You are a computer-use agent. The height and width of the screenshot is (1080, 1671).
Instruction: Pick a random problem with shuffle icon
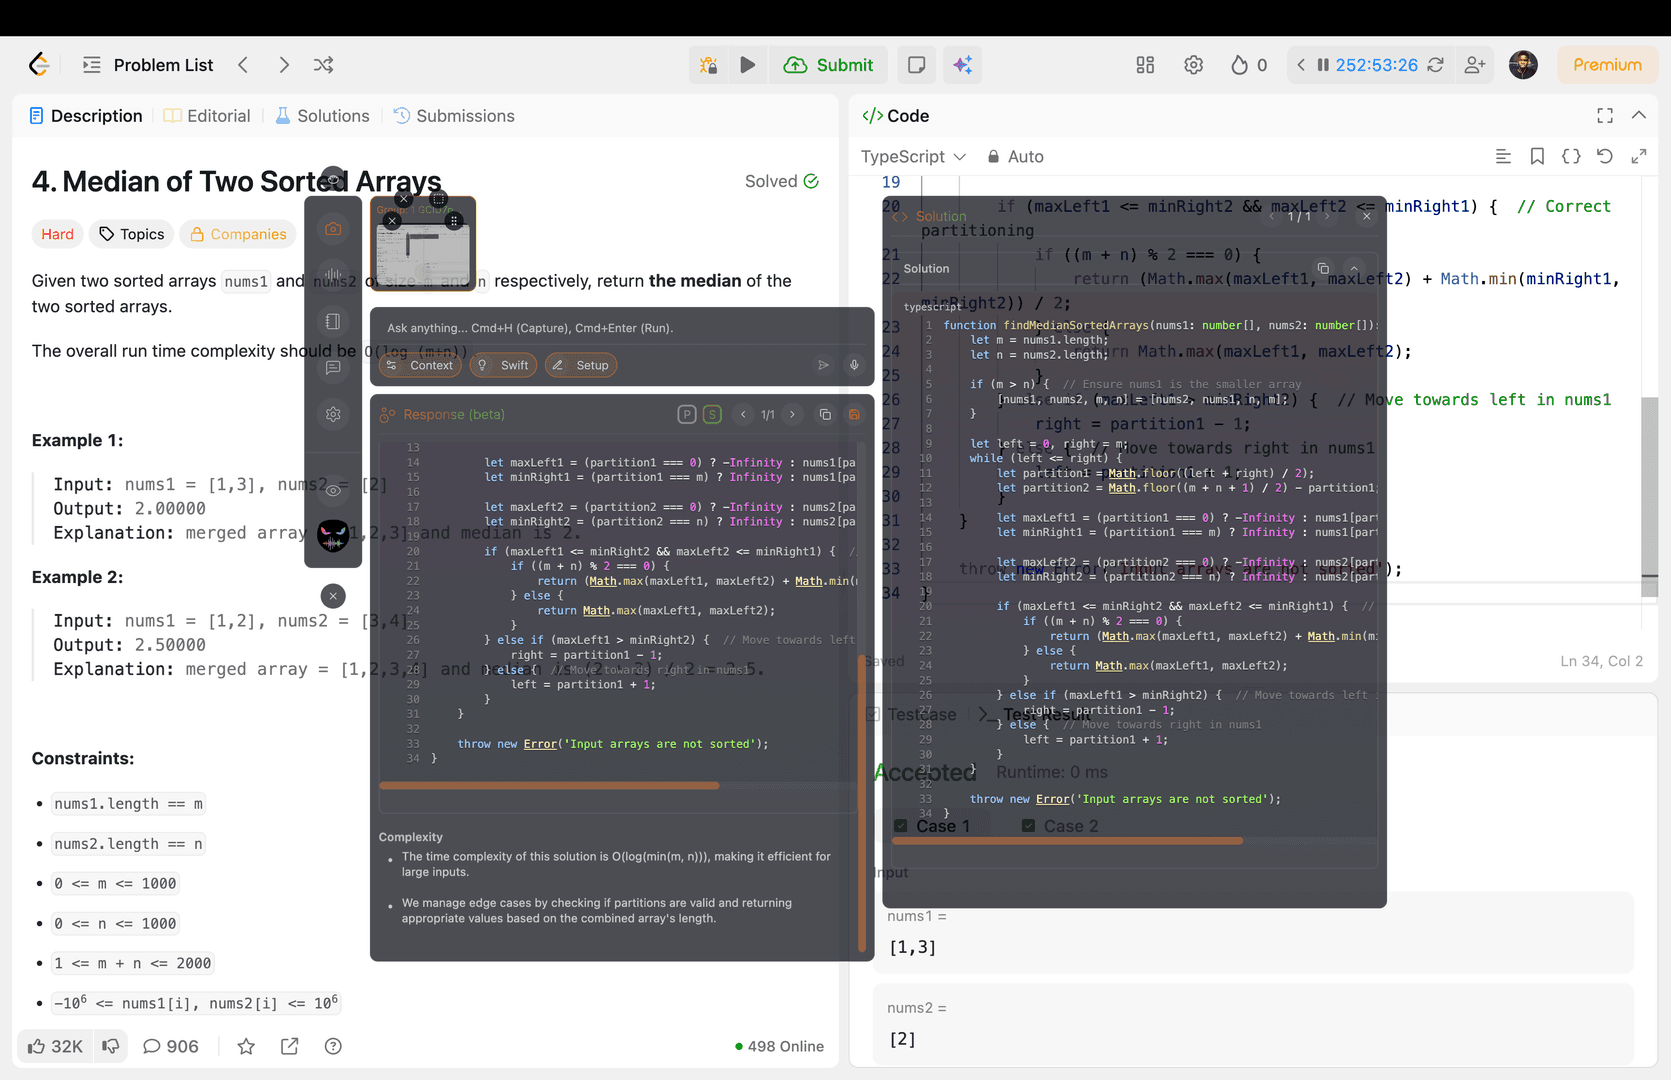pos(324,65)
